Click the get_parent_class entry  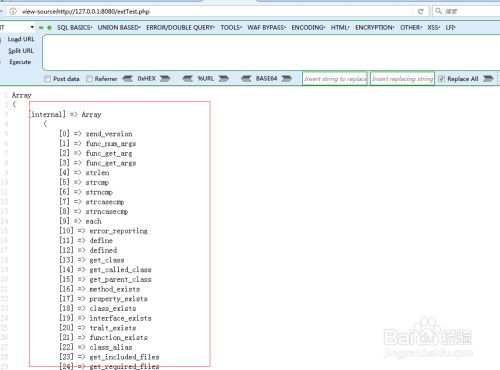(x=121, y=279)
